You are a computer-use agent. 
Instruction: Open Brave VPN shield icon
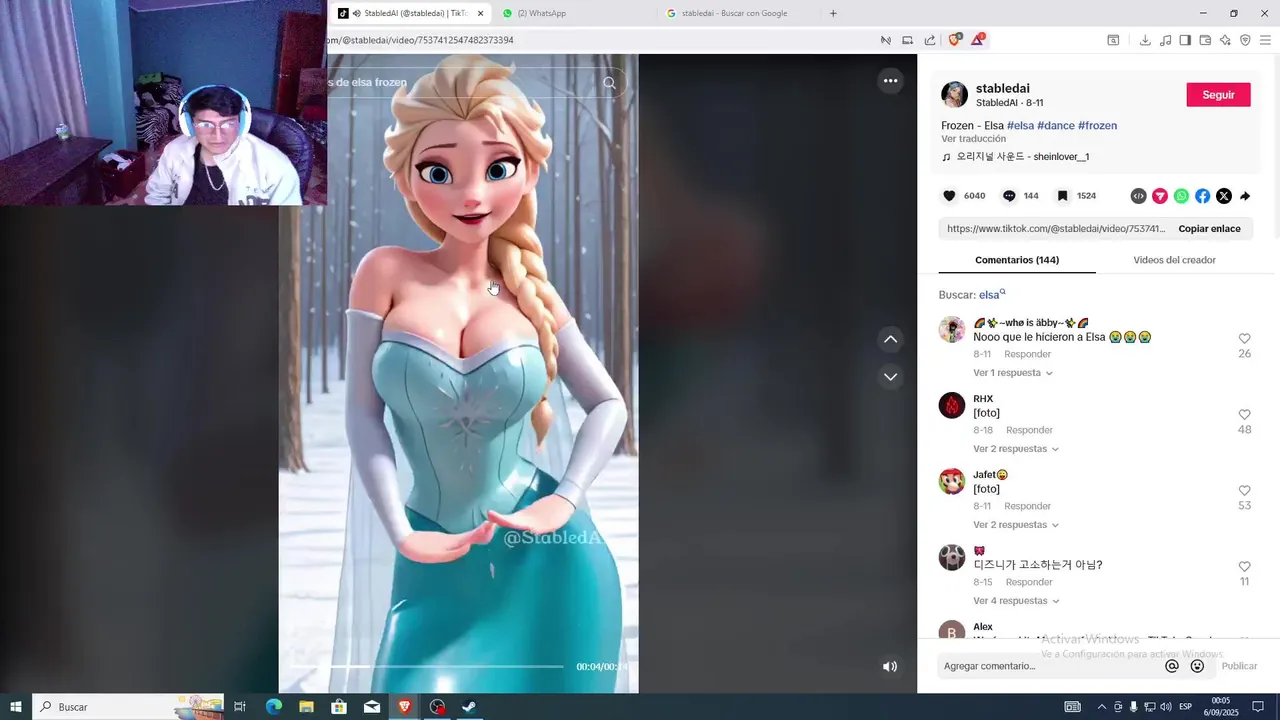[1245, 40]
